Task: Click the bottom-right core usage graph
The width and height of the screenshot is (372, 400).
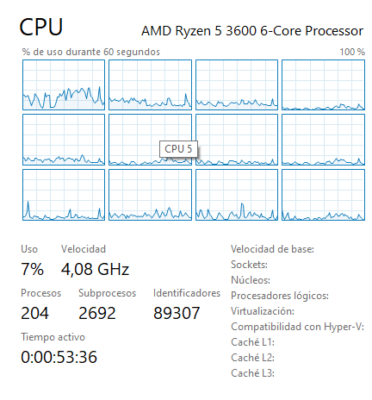Action: point(323,195)
